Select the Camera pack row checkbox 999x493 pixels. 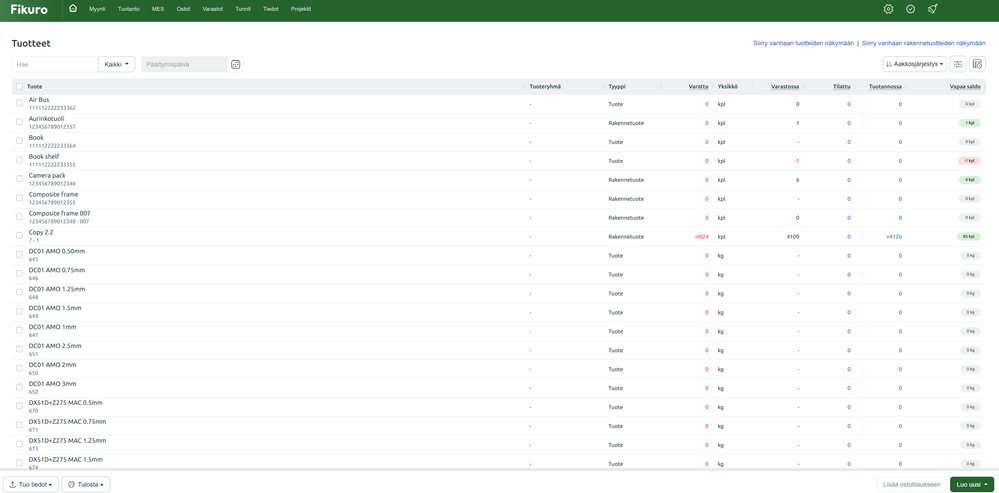19,179
